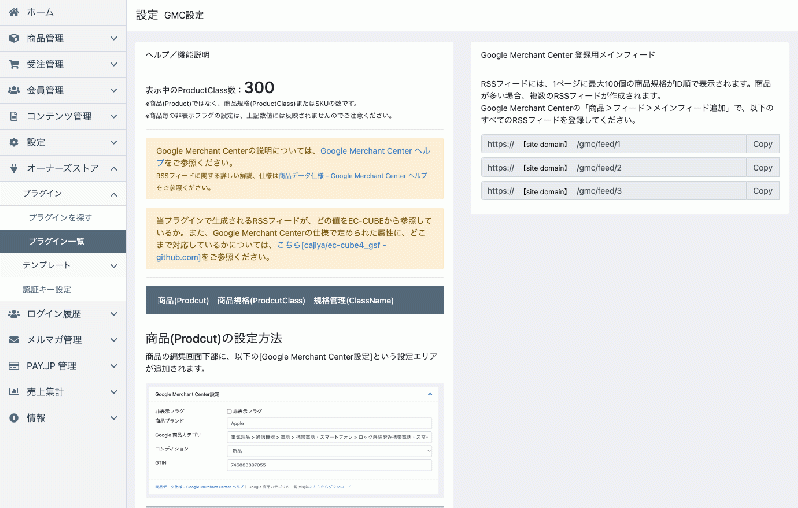The width and height of the screenshot is (798, 508).
Task: Click the Google Merchant Center 登録用メインフィード title
Action: [567, 55]
